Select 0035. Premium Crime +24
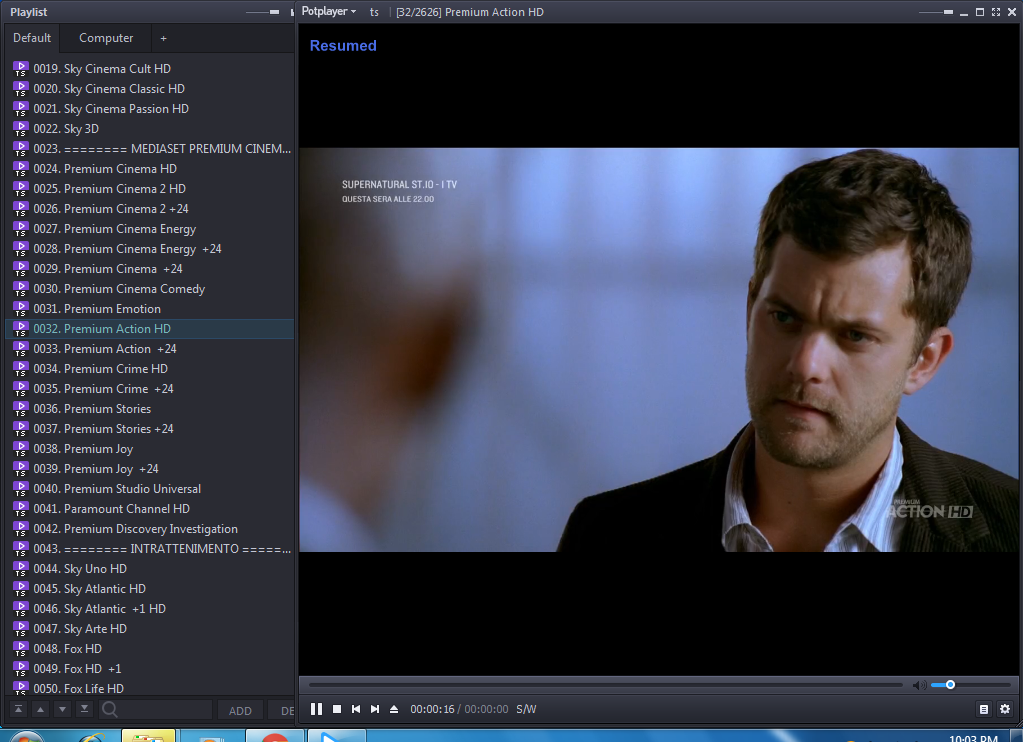The width and height of the screenshot is (1023, 742). click(149, 389)
